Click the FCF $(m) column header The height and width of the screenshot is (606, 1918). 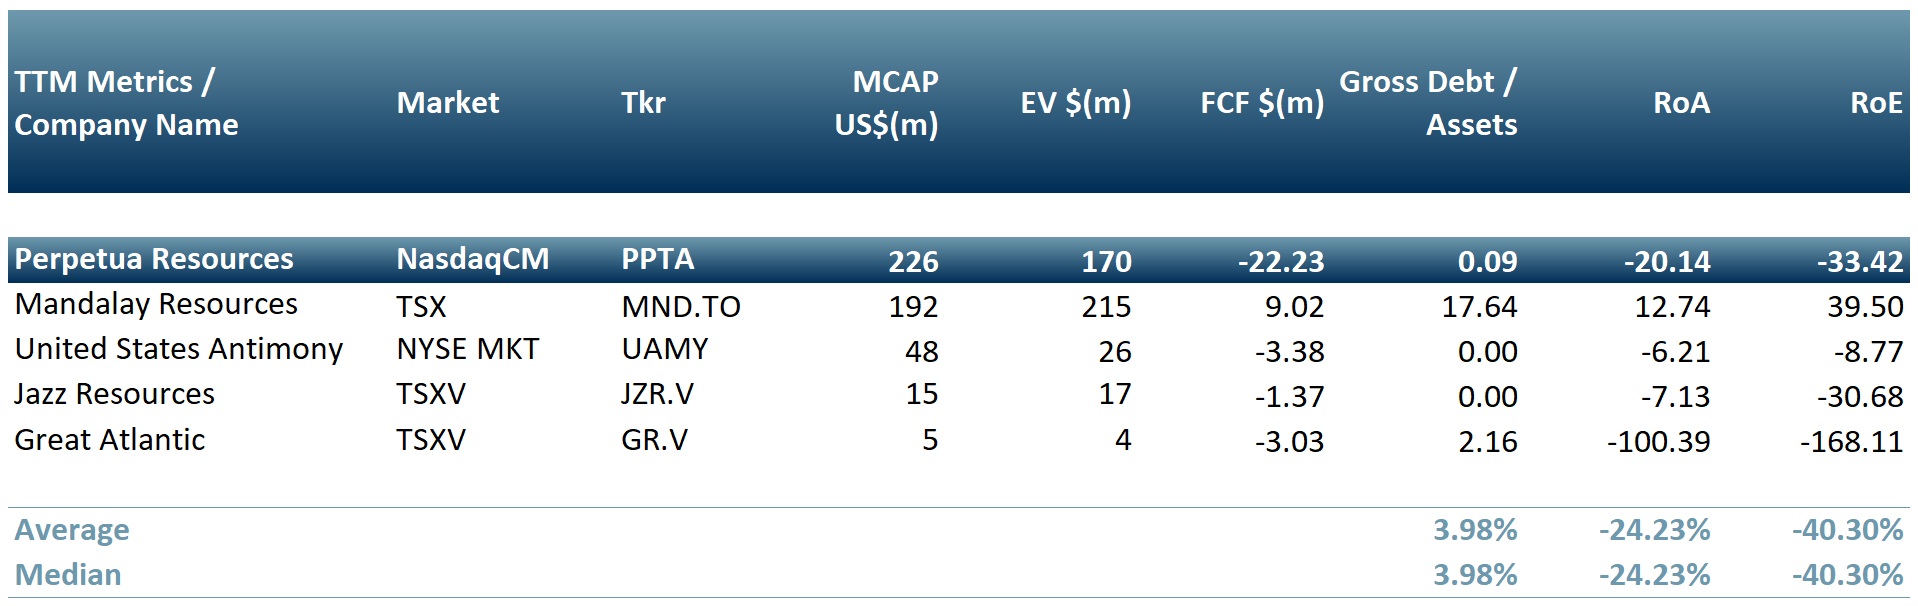pyautogui.click(x=1261, y=102)
